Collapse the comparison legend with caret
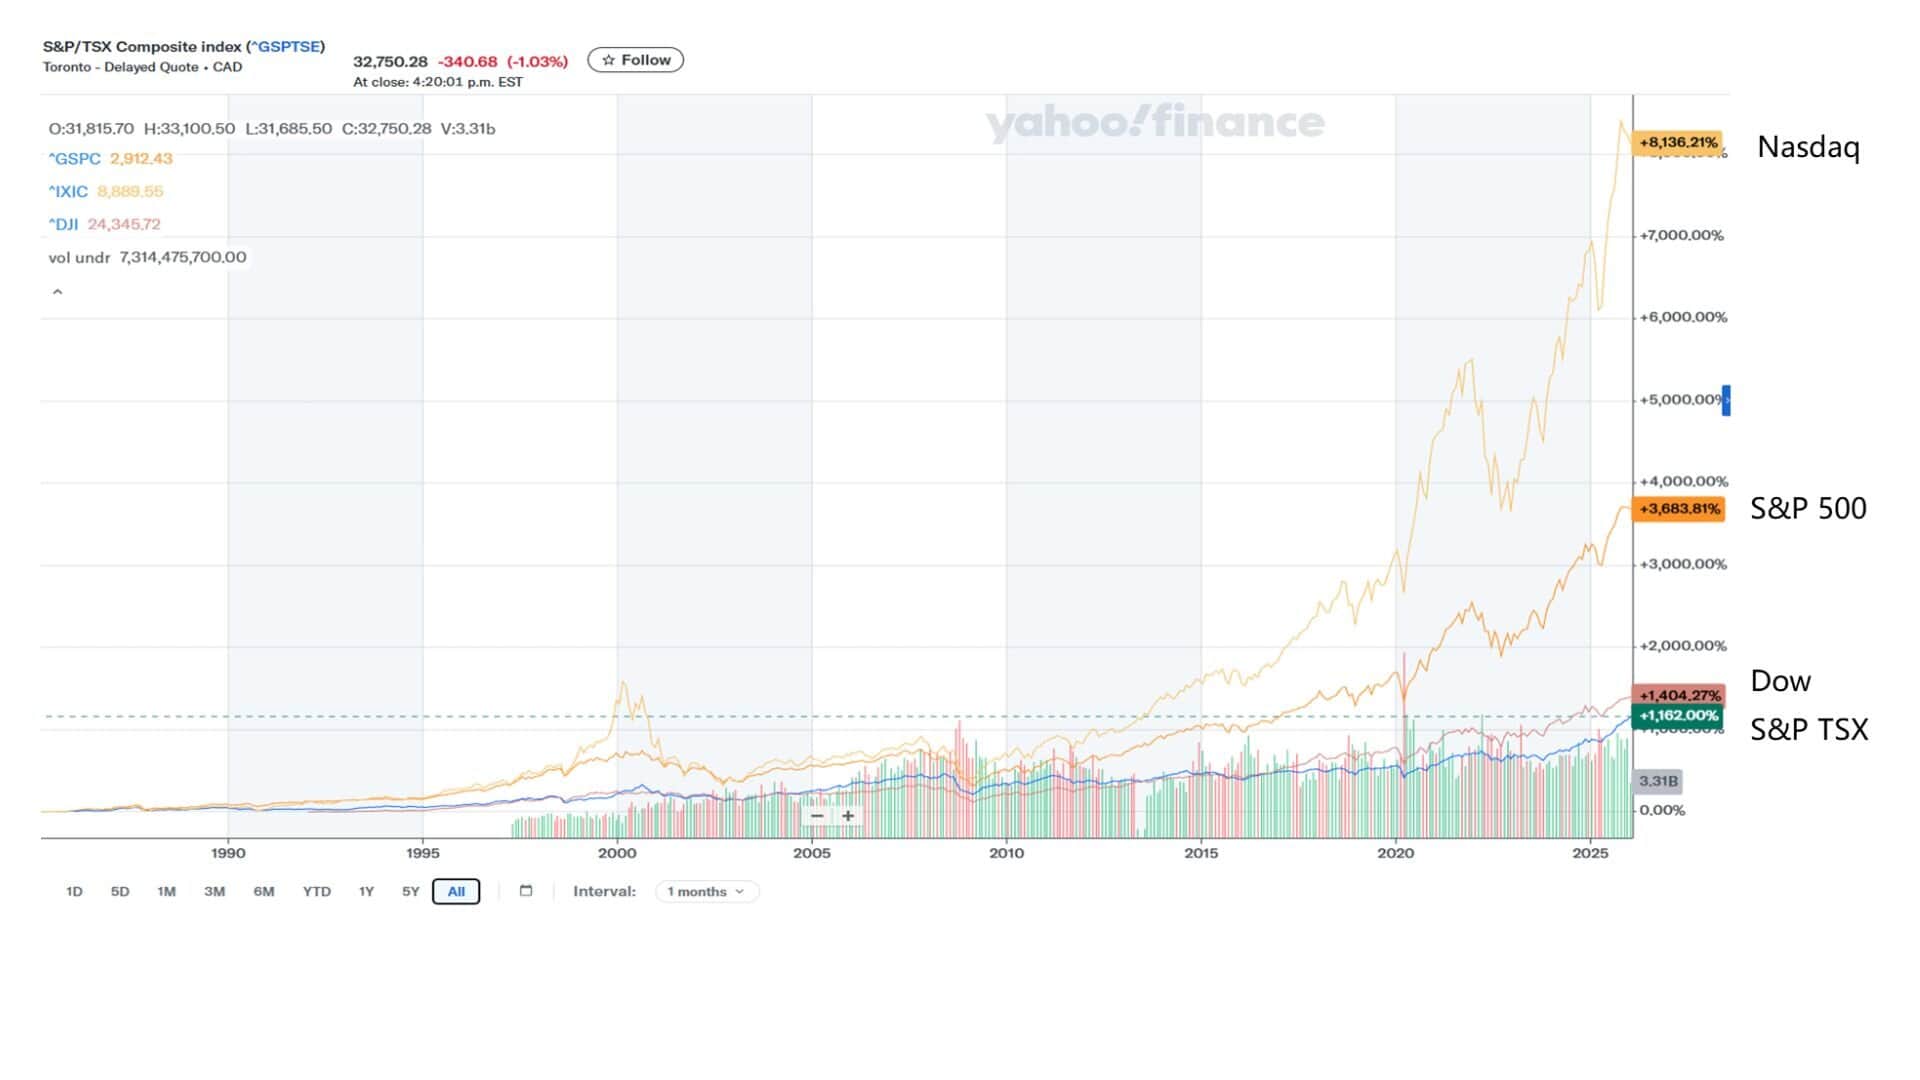The height and width of the screenshot is (1080, 1920). click(58, 292)
